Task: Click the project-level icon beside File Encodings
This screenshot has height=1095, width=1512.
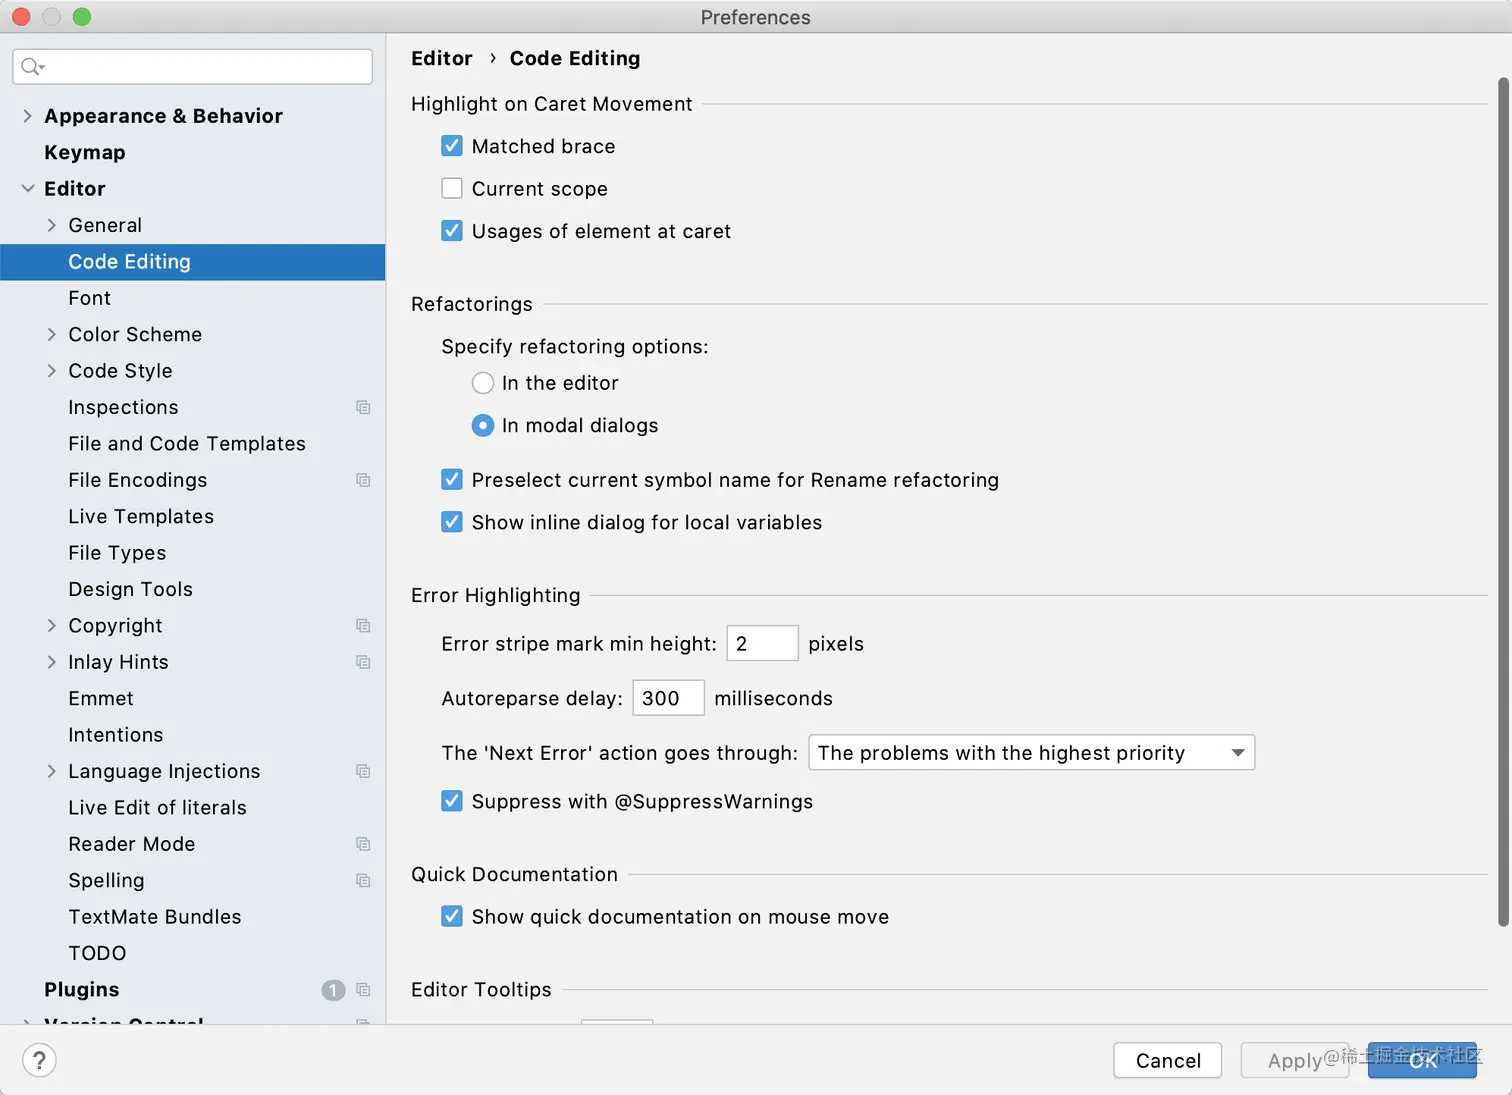Action: [363, 480]
